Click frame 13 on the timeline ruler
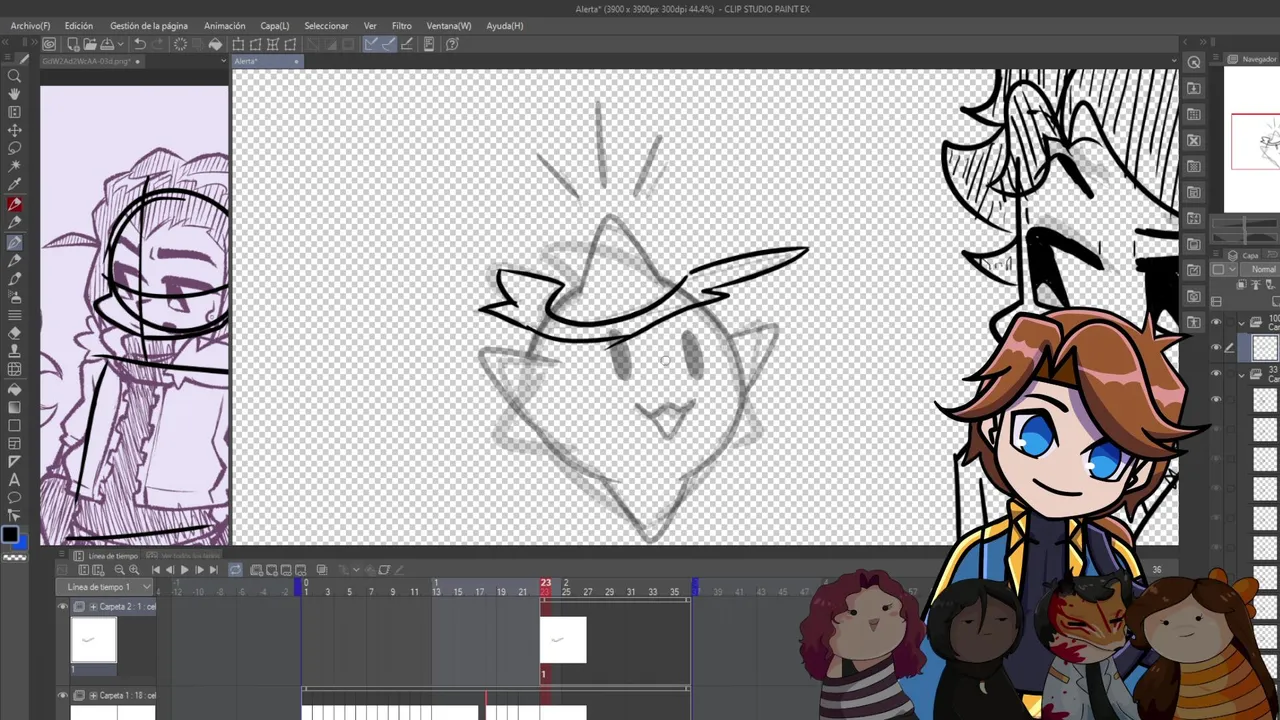The height and width of the screenshot is (720, 1280). pos(436,591)
